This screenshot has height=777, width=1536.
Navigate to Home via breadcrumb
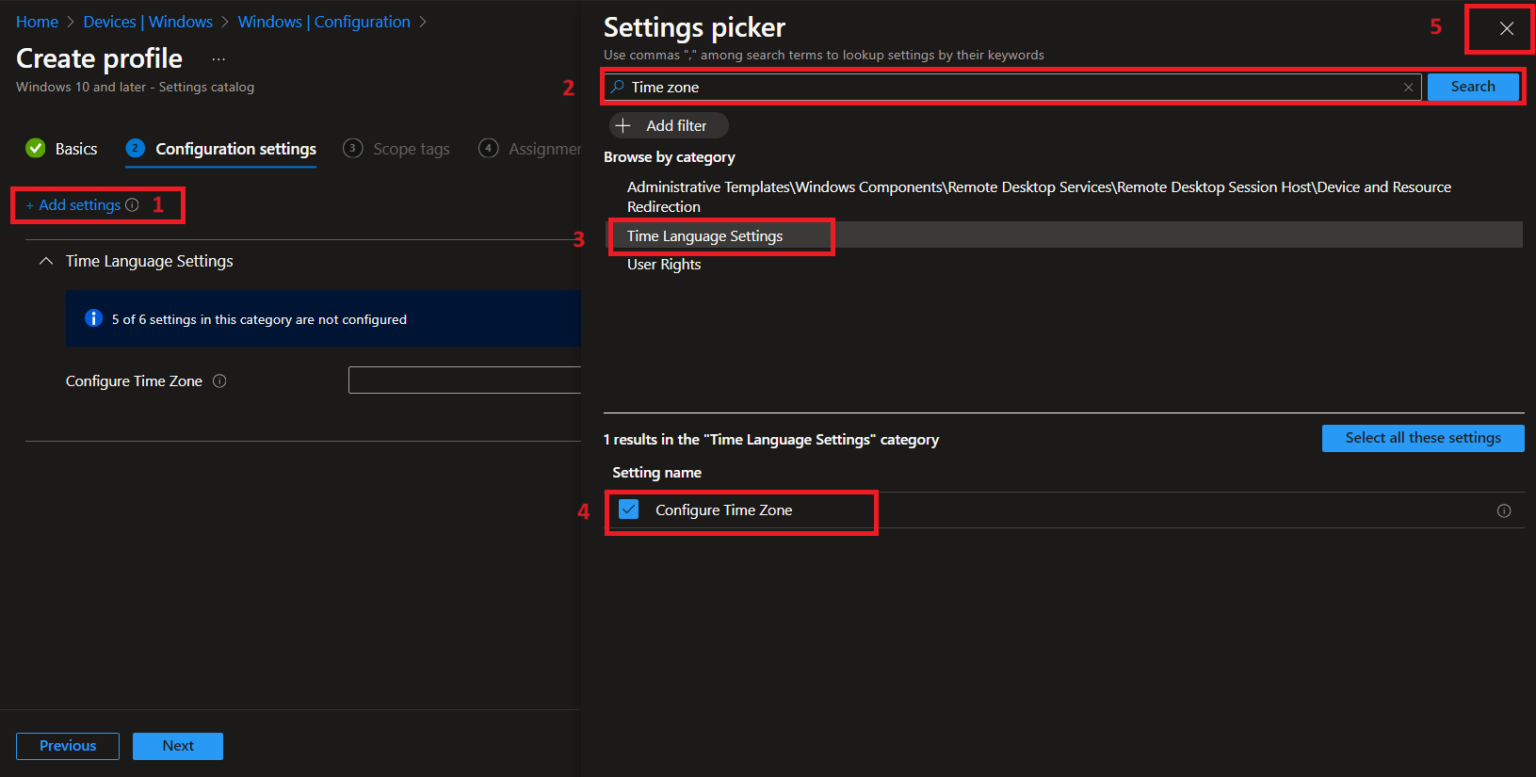(x=36, y=21)
